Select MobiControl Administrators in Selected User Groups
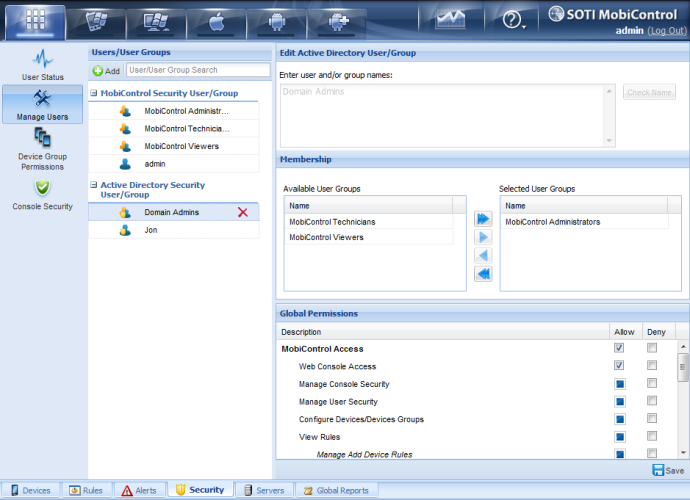The width and height of the screenshot is (690, 500). [x=585, y=222]
